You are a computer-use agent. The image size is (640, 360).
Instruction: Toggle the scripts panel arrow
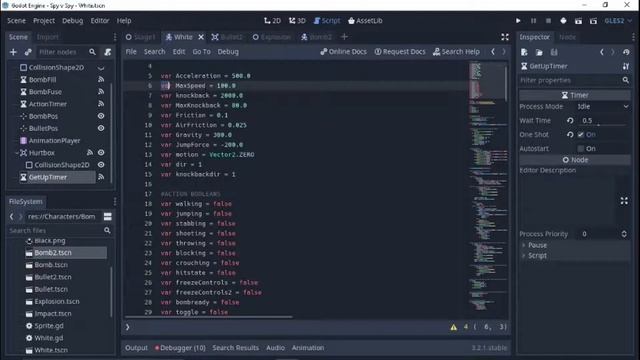coord(127,327)
